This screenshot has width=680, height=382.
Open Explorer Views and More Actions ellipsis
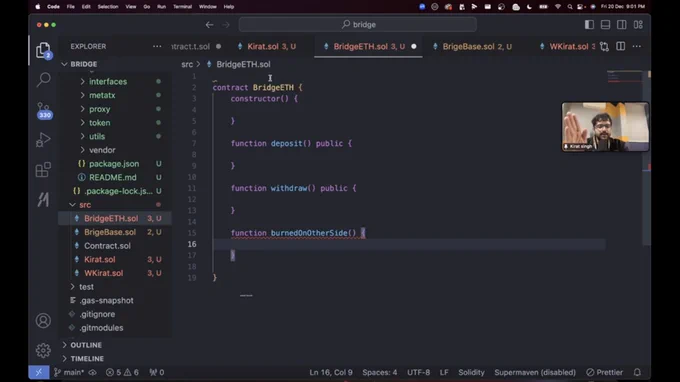click(157, 46)
